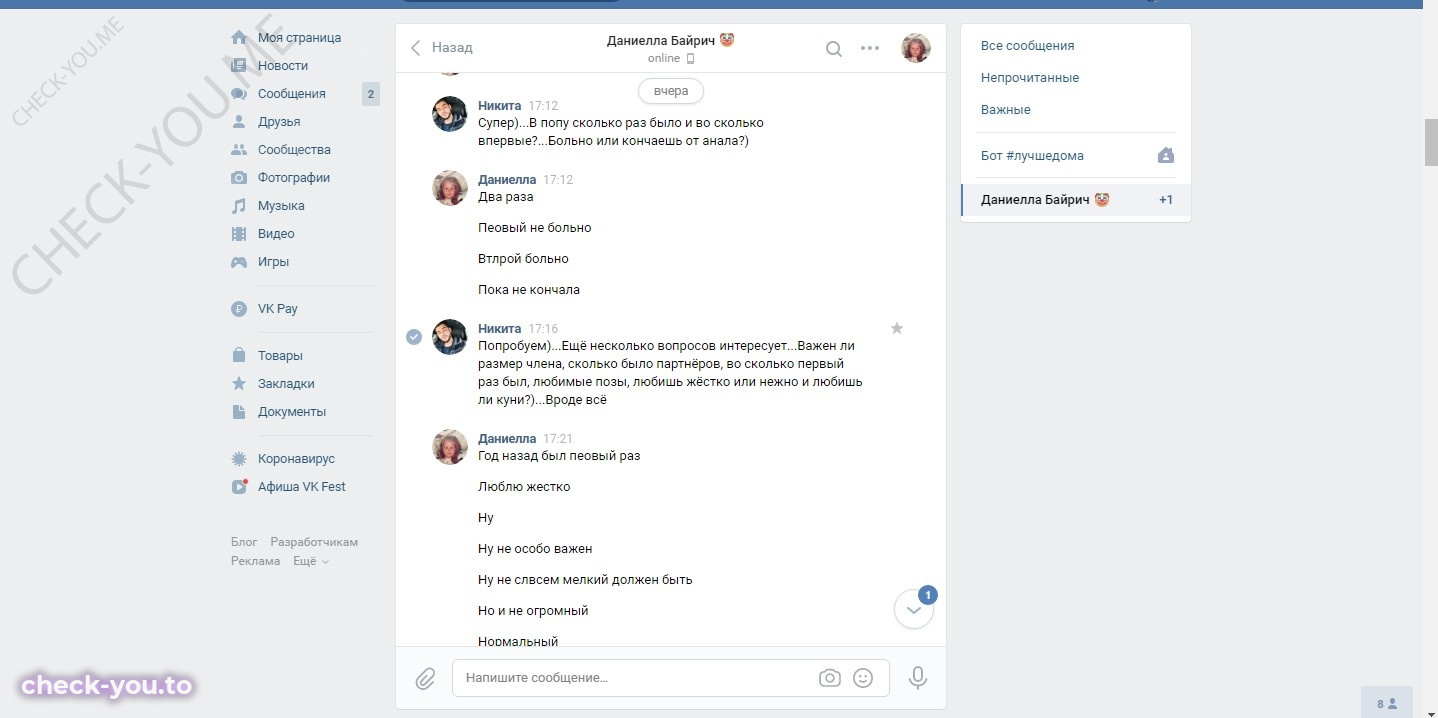Click Никита sender name at 17:12
The width and height of the screenshot is (1438, 718).
(x=500, y=106)
